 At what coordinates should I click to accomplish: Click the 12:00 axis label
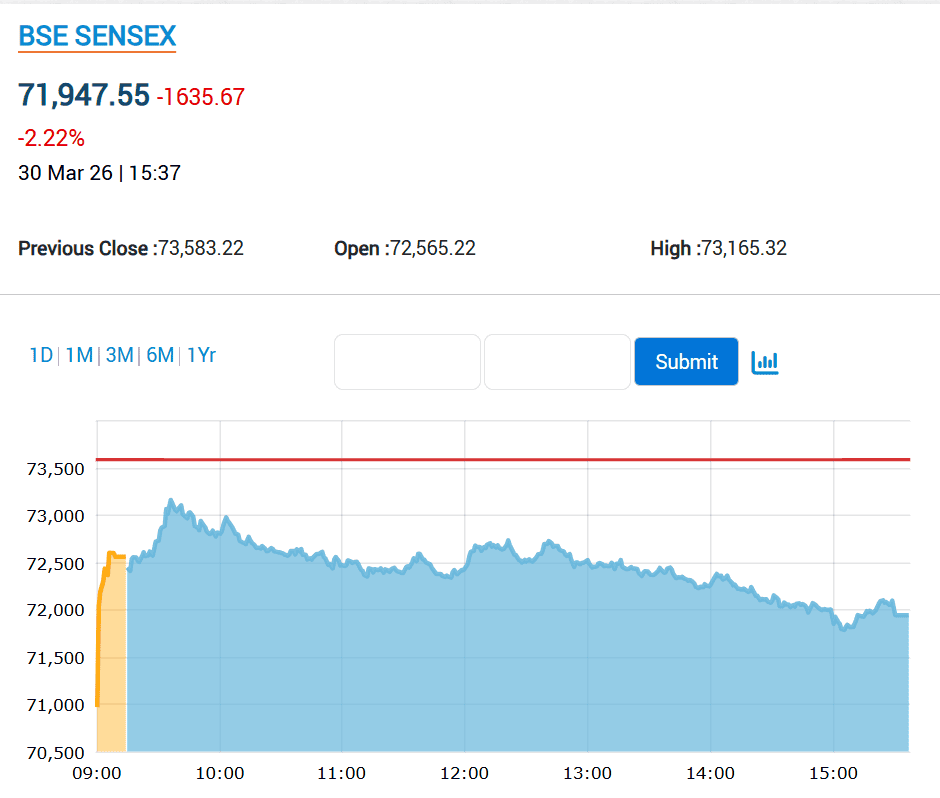(464, 772)
